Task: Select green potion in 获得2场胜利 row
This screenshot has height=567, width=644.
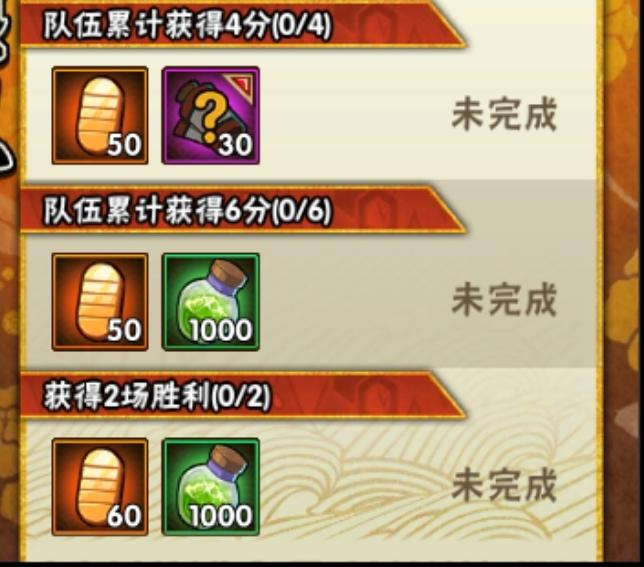Action: (211, 487)
